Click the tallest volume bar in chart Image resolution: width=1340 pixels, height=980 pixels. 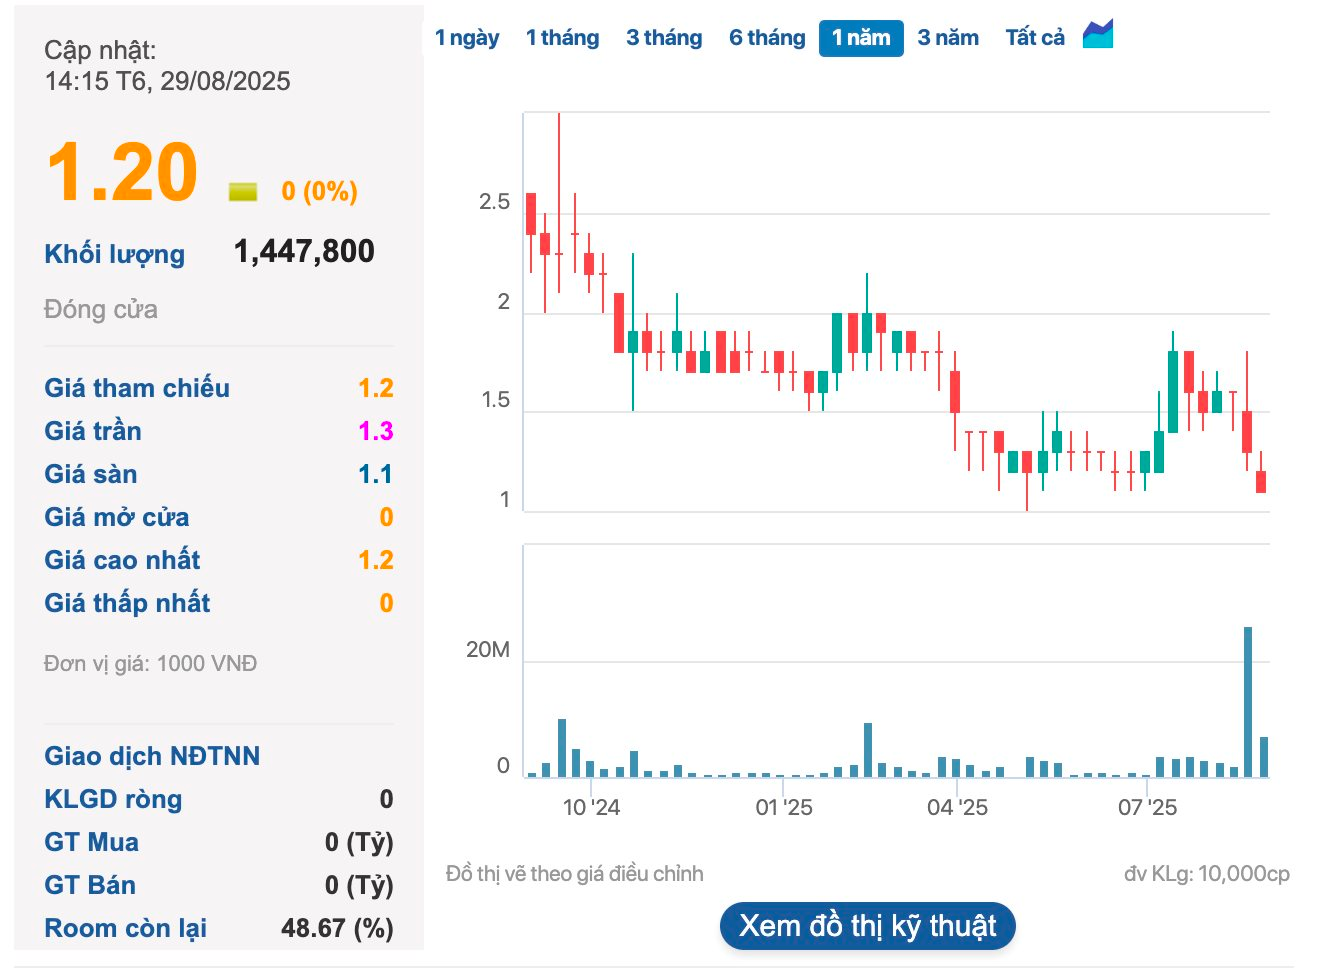[1248, 701]
